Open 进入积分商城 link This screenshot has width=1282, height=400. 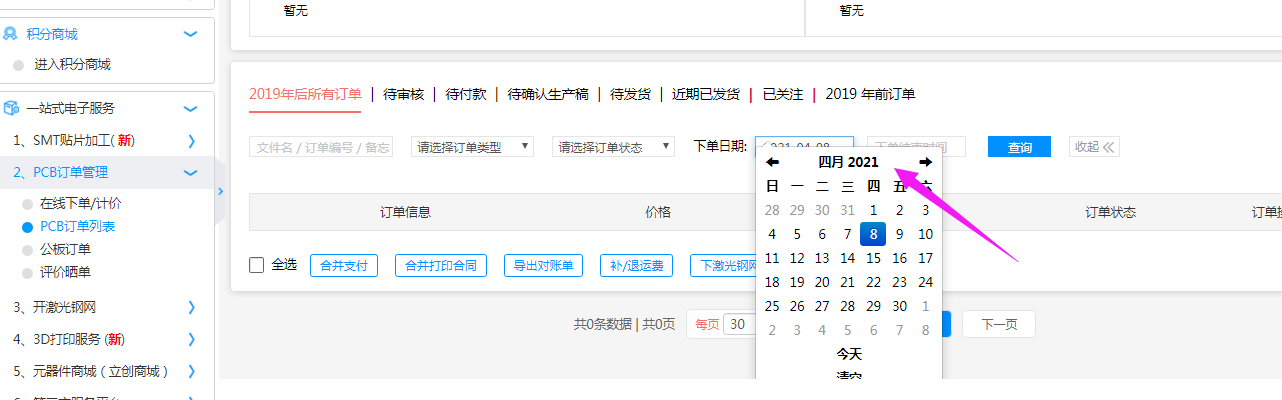click(x=72, y=64)
